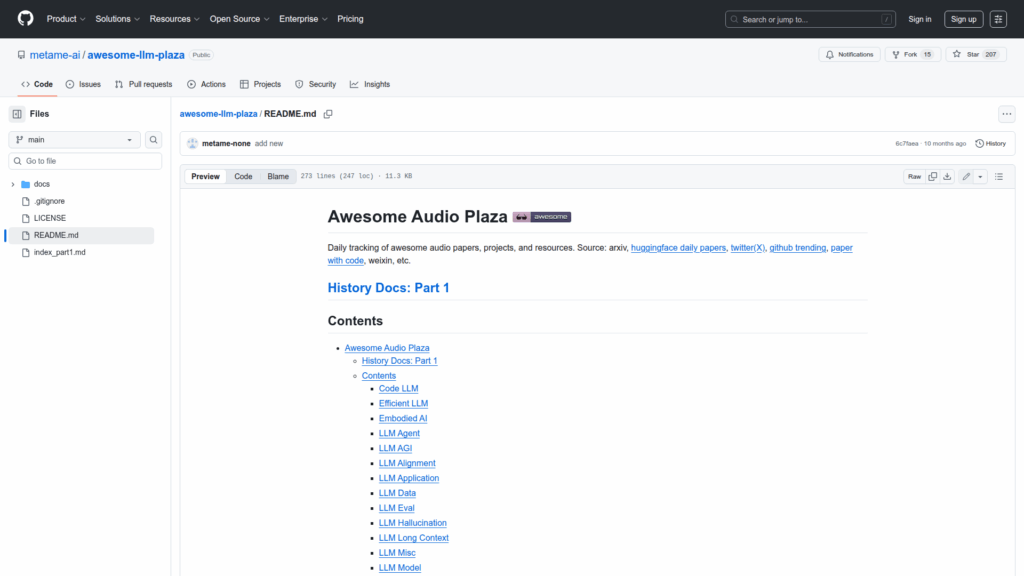
Task: Open more edit options dropdown arrow
Action: coord(980,176)
